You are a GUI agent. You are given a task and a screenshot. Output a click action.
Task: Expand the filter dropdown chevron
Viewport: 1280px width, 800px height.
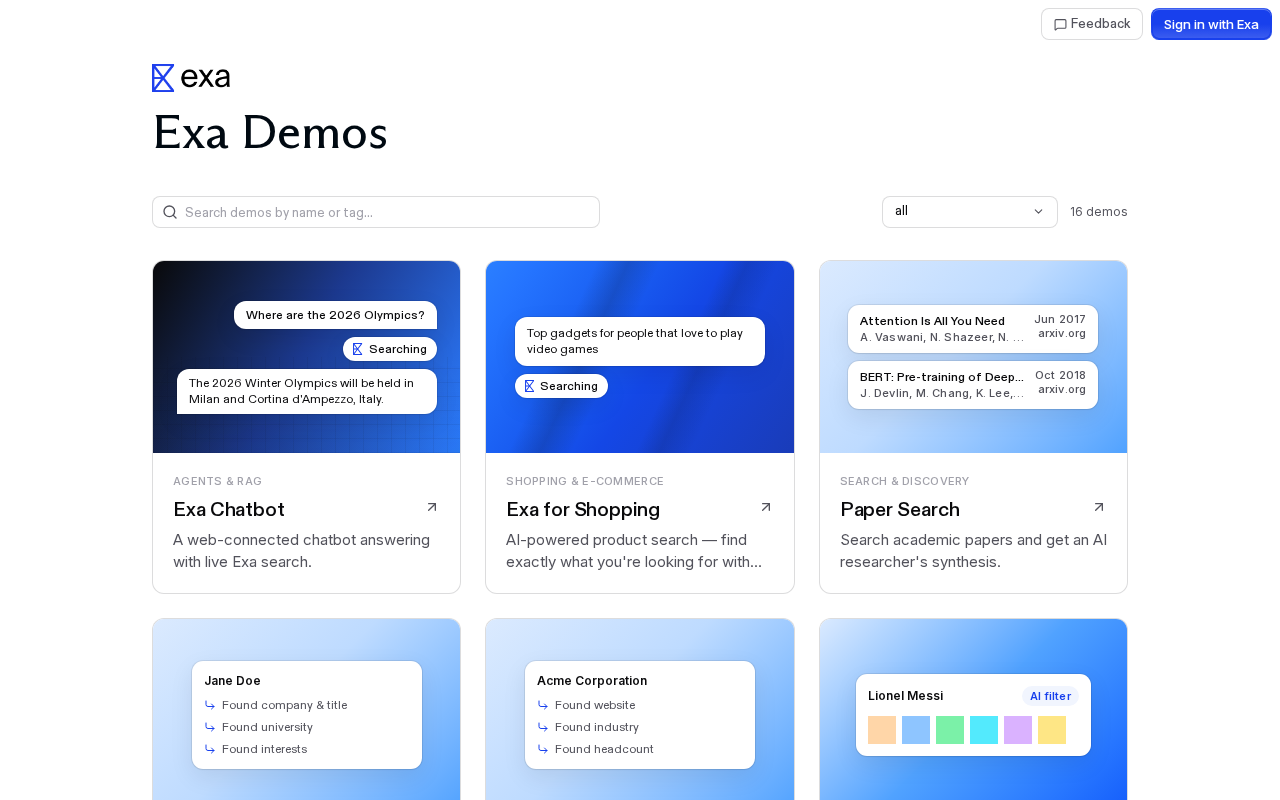pyautogui.click(x=1038, y=212)
